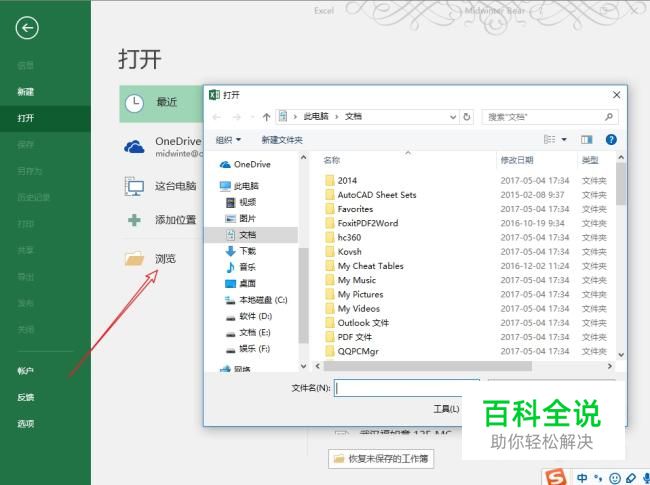Image resolution: width=650 pixels, height=485 pixels.
Task: Open Options (选项) in Excel sidebar
Action: [25, 424]
